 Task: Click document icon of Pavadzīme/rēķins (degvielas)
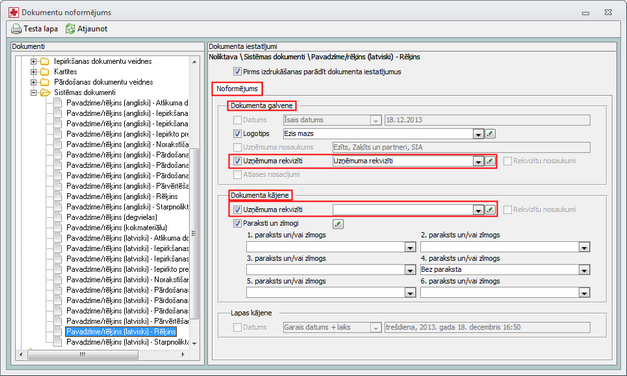[x=58, y=217]
